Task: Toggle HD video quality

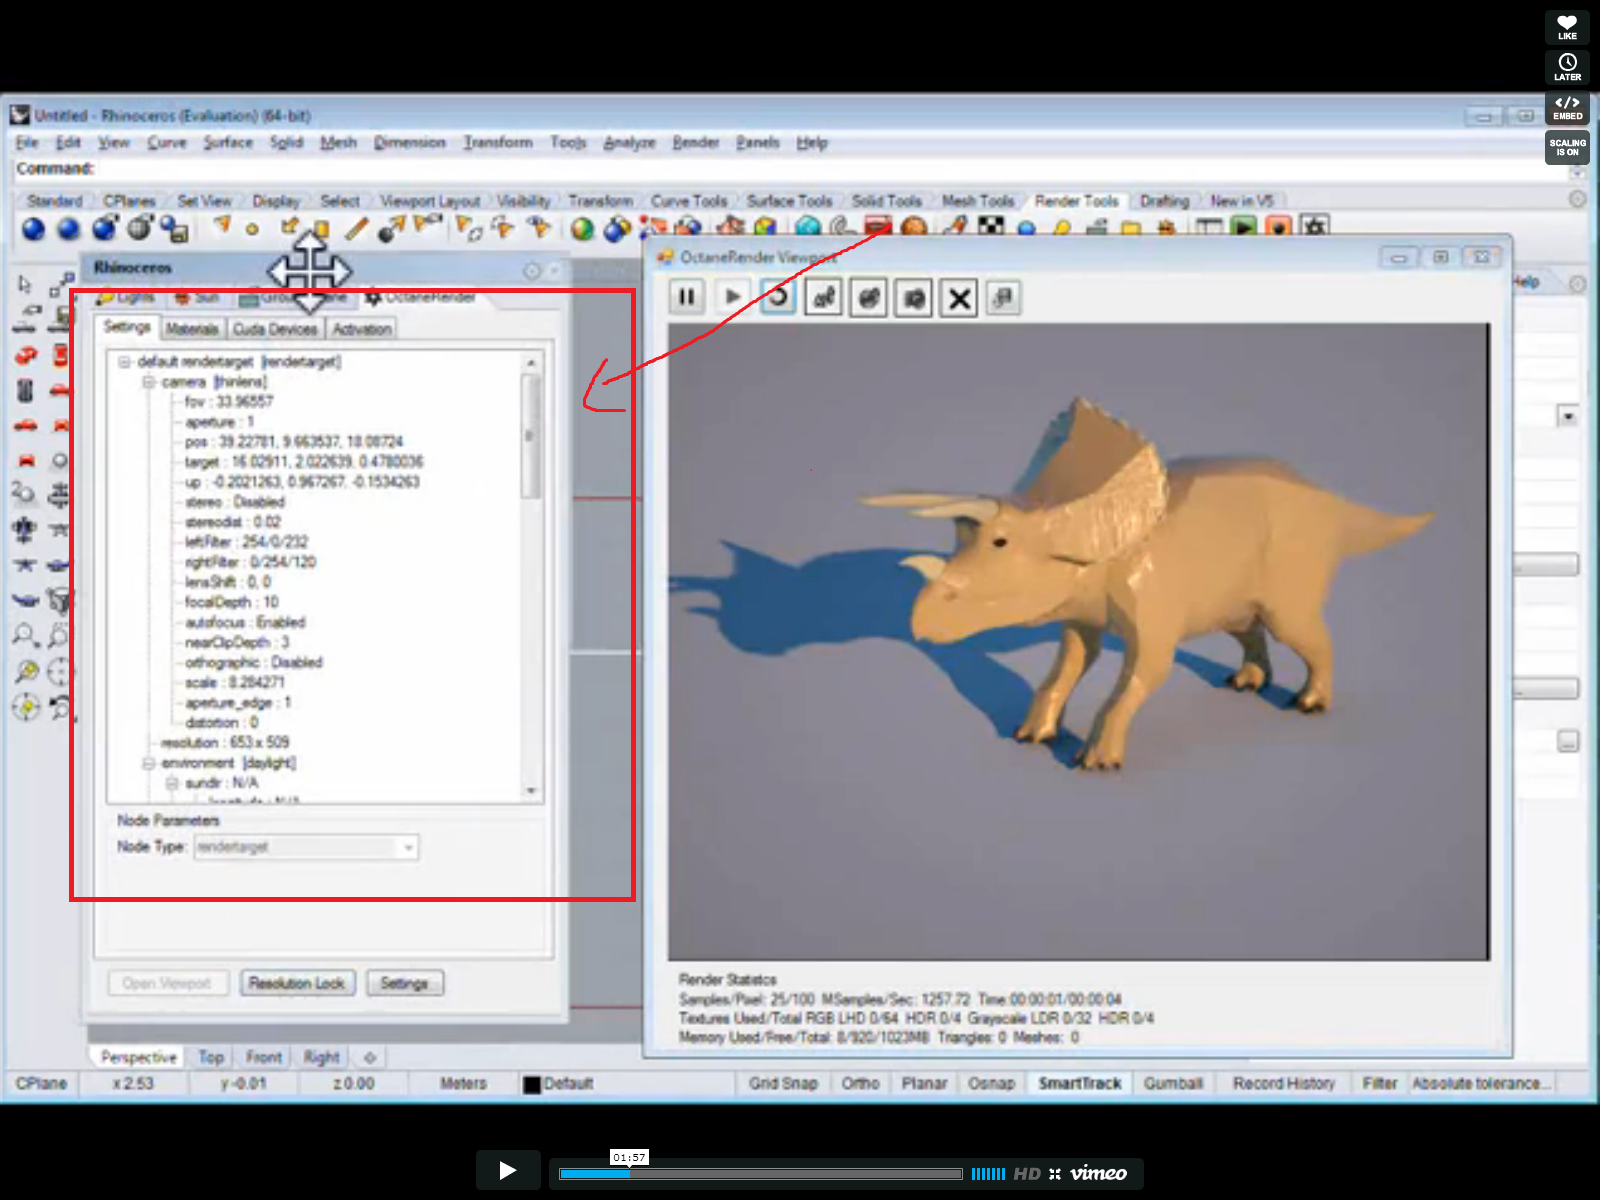Action: [x=1027, y=1174]
